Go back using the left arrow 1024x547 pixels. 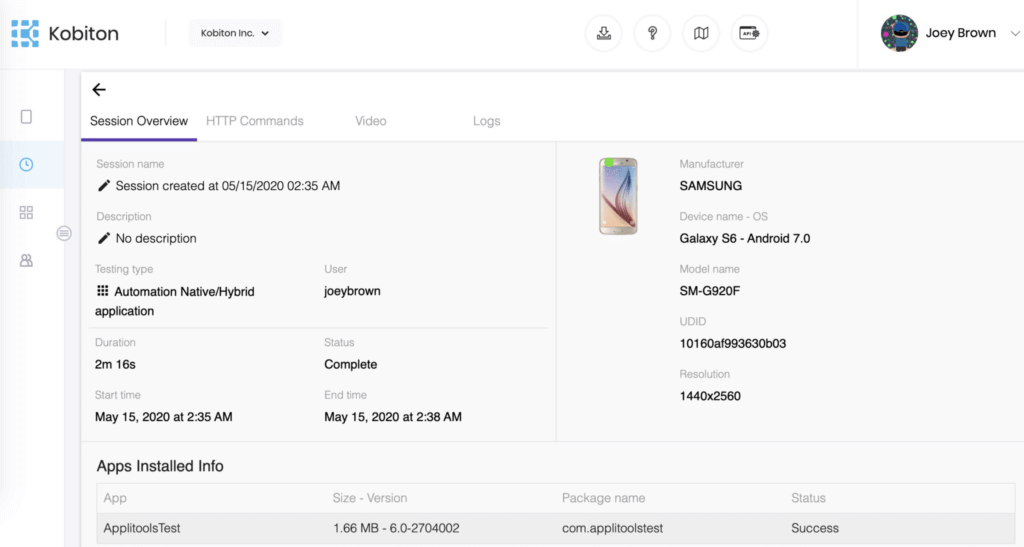(x=99, y=90)
